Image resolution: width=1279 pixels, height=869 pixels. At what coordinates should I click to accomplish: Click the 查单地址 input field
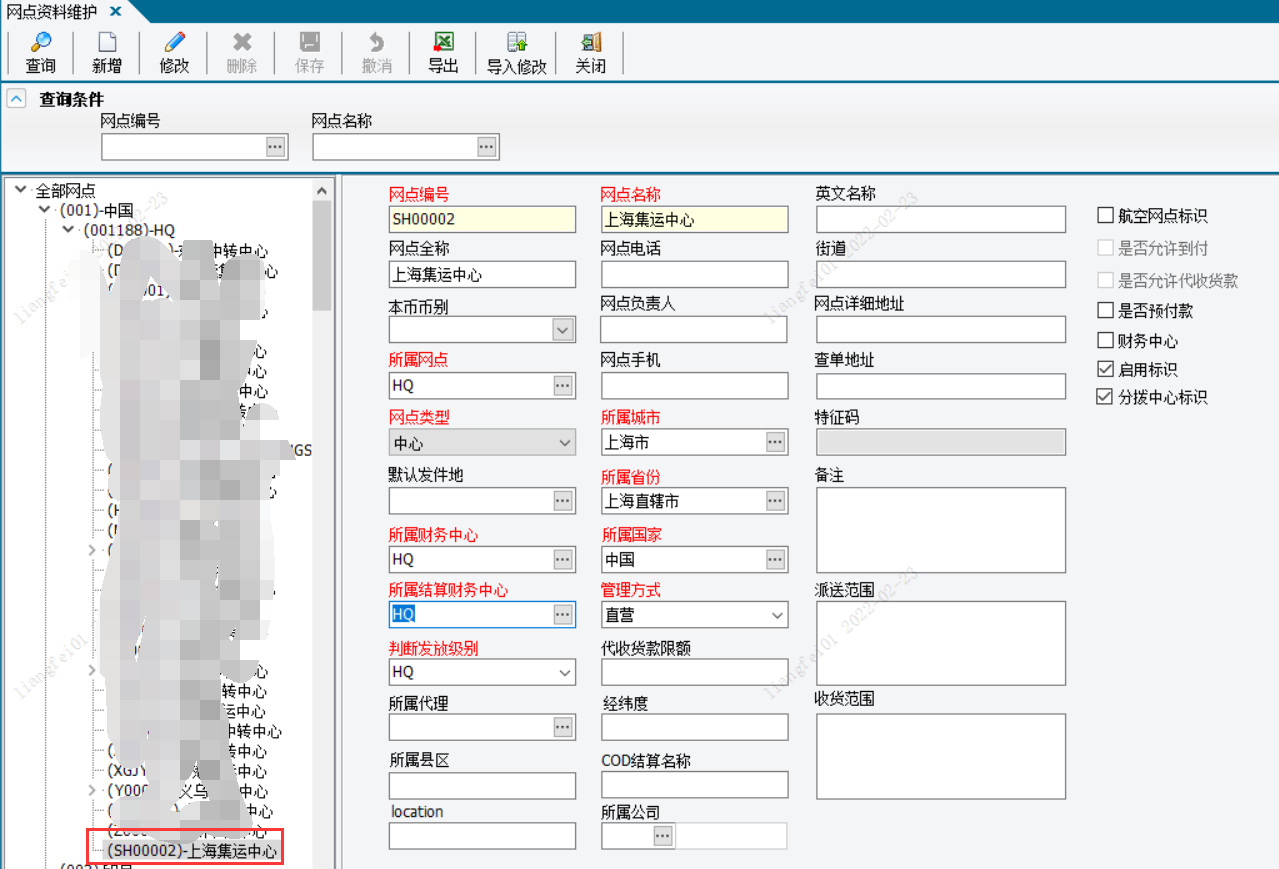pos(941,386)
